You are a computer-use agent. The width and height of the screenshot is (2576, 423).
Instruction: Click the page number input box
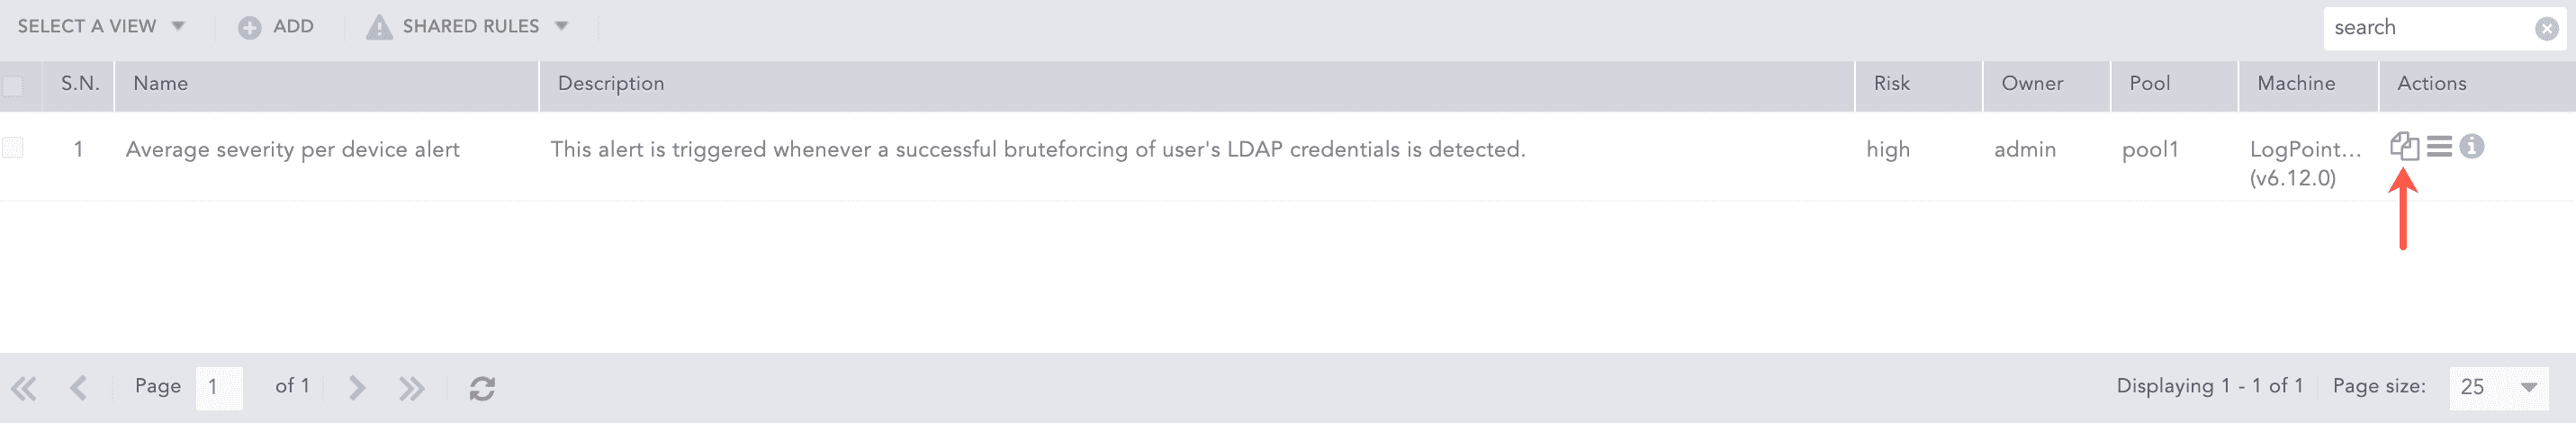click(219, 388)
